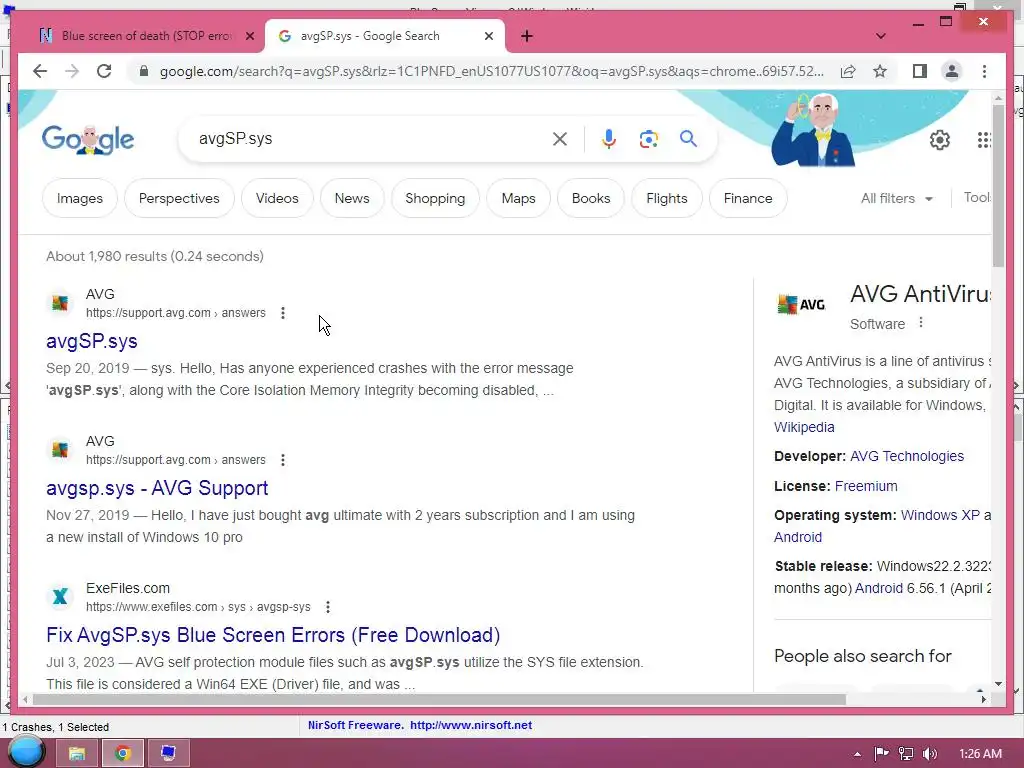
Task: Click the 1:26 AM system clock
Action: click(x=980, y=754)
